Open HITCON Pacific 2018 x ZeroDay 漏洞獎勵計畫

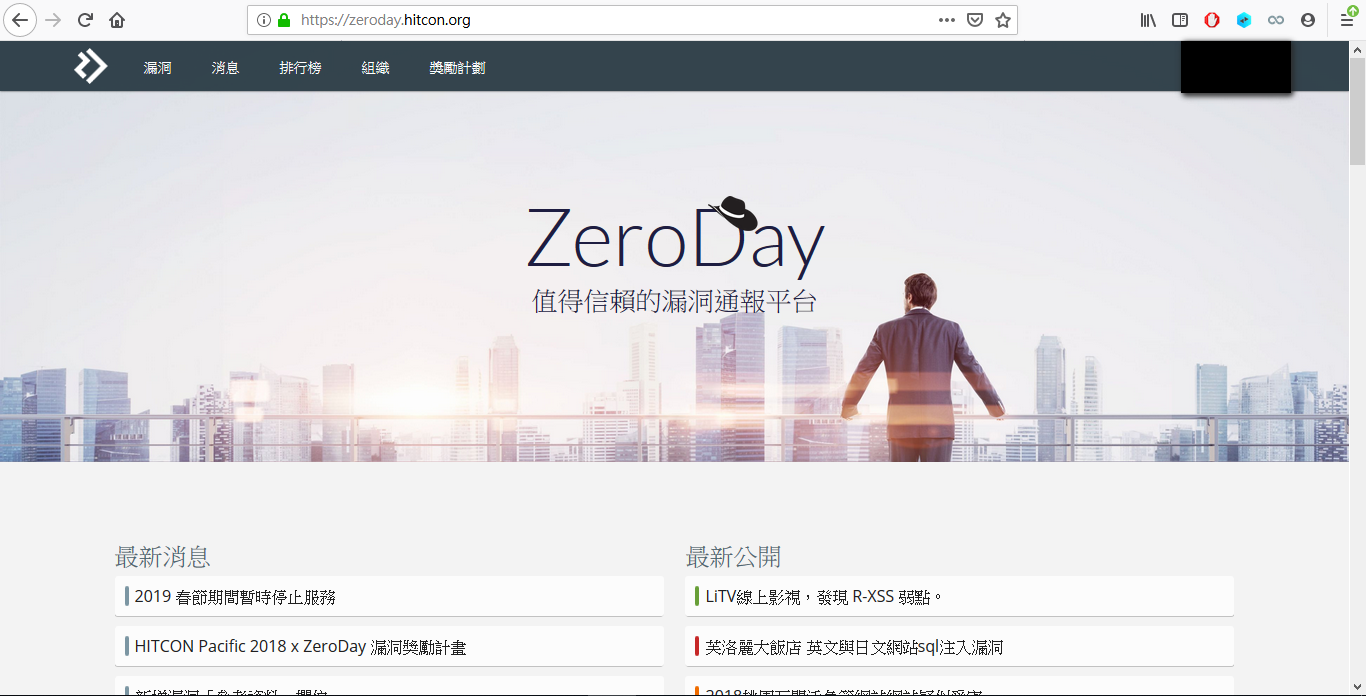389,646
